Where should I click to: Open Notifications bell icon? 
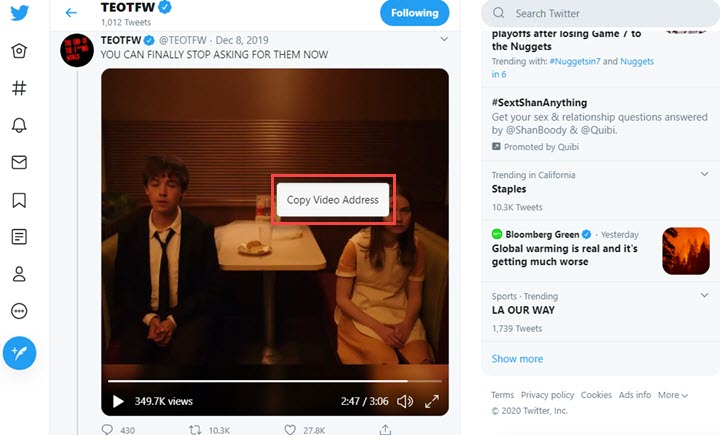tap(19, 125)
